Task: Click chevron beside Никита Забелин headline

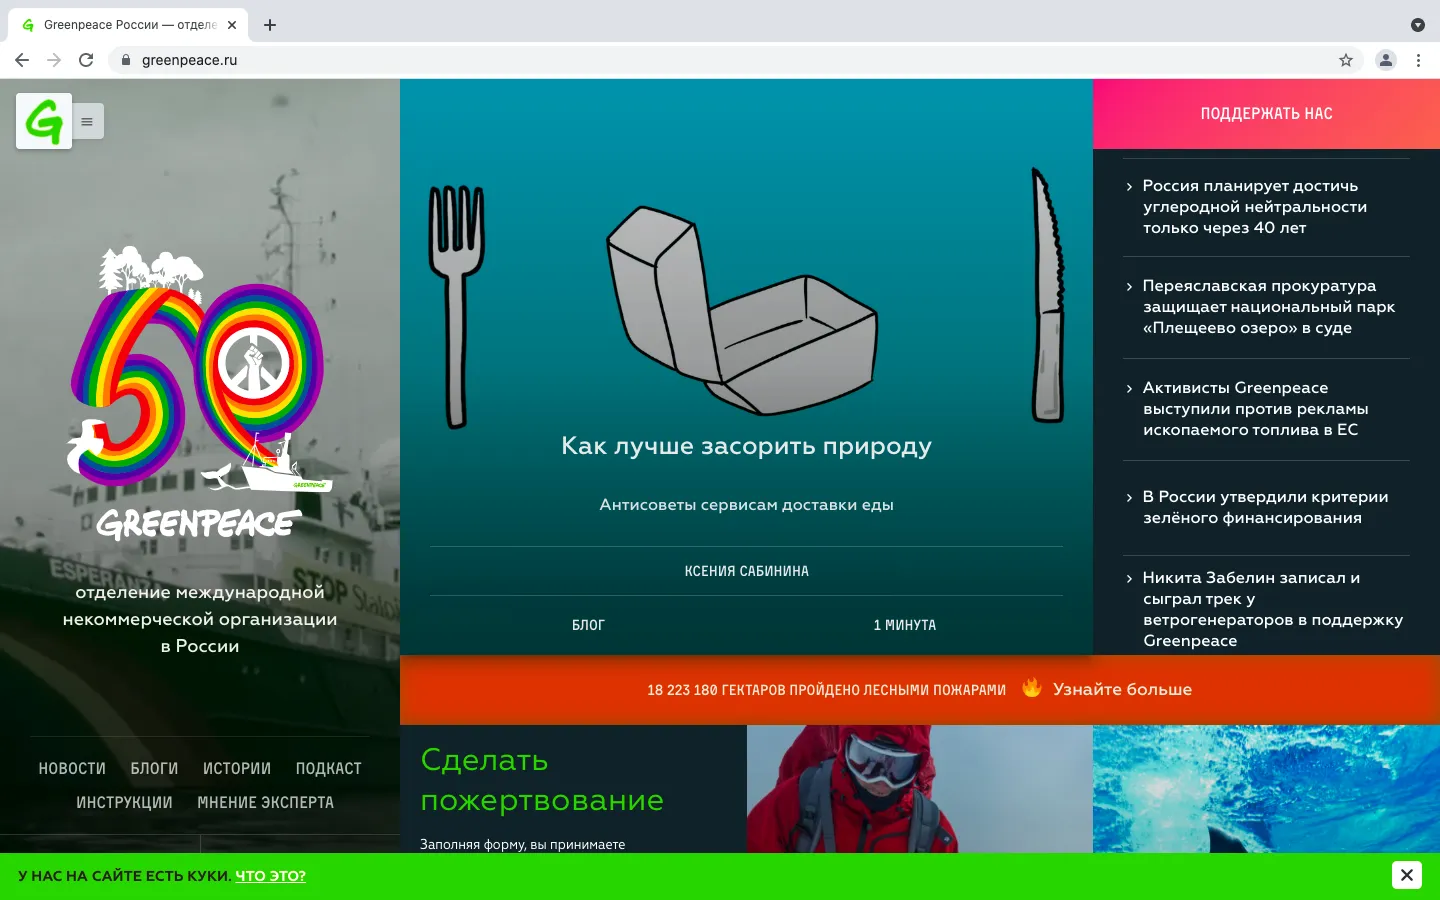Action: pos(1129,579)
